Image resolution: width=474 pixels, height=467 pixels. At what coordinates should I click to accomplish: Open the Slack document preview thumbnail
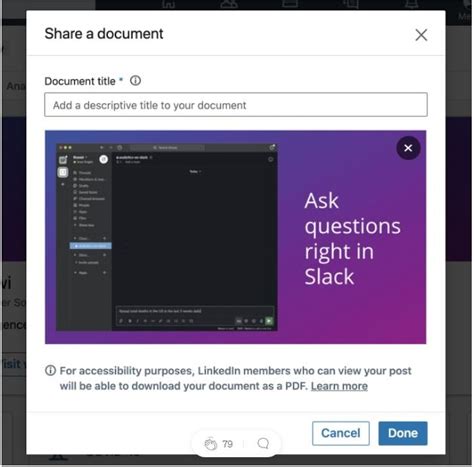[x=235, y=237]
